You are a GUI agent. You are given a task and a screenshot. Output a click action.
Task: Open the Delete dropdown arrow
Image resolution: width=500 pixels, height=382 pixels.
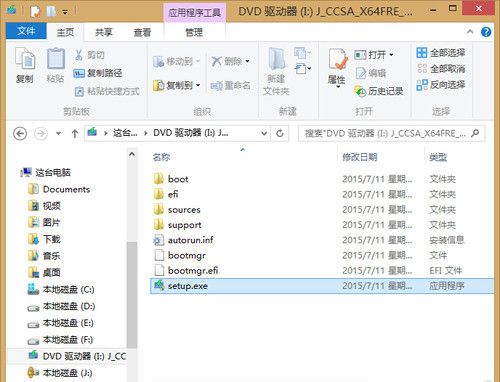tap(247, 61)
